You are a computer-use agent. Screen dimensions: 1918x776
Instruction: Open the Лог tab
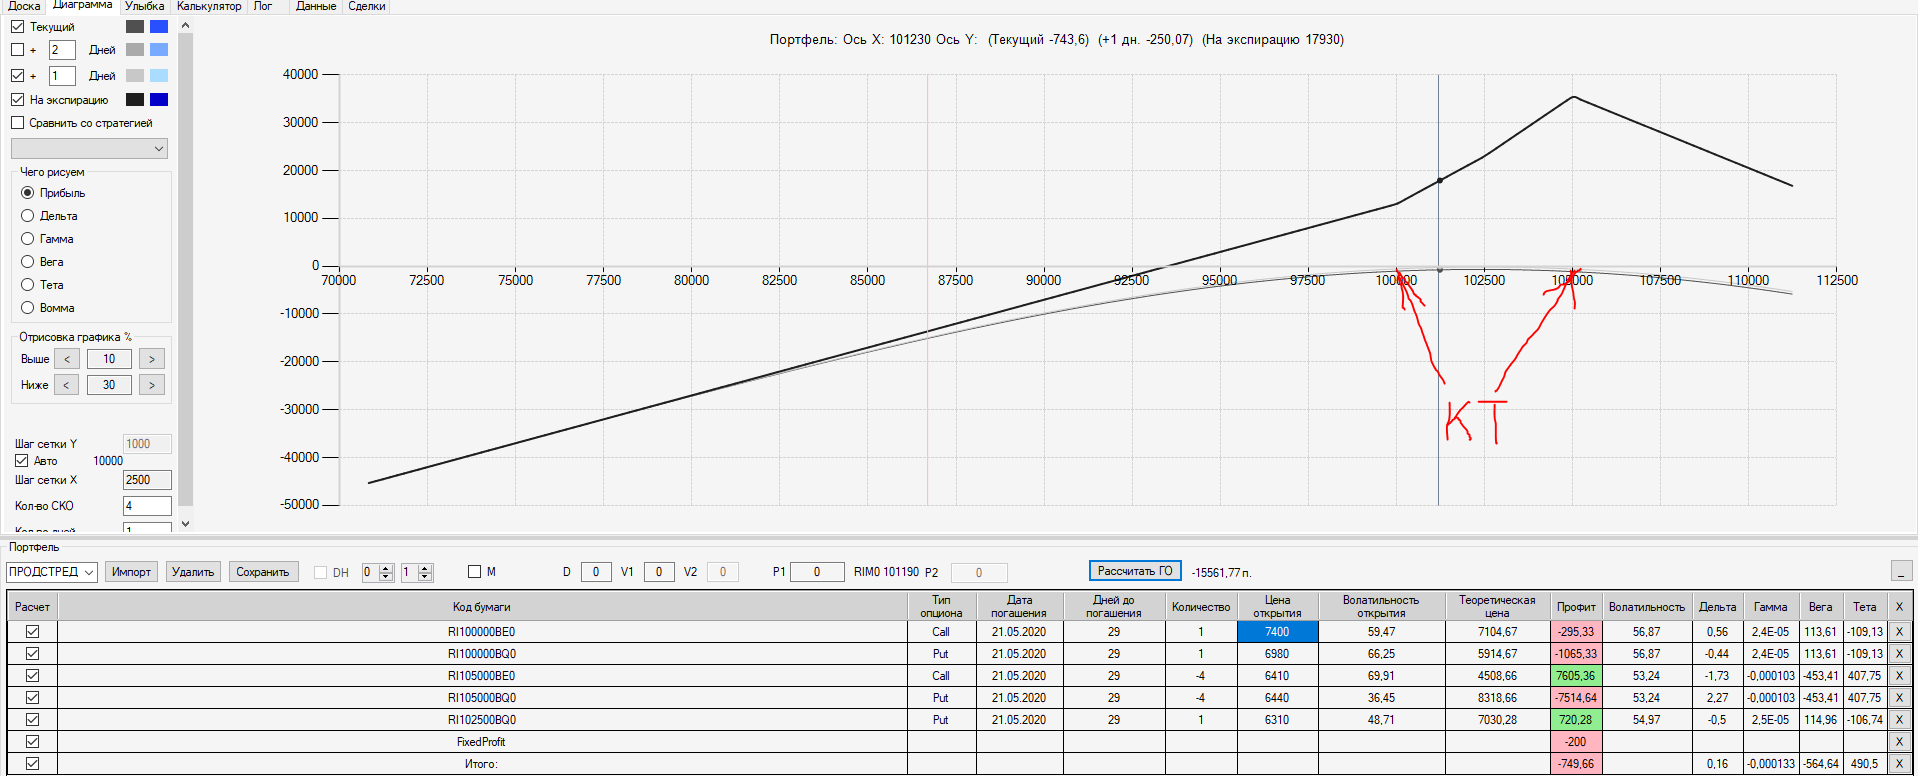point(263,6)
